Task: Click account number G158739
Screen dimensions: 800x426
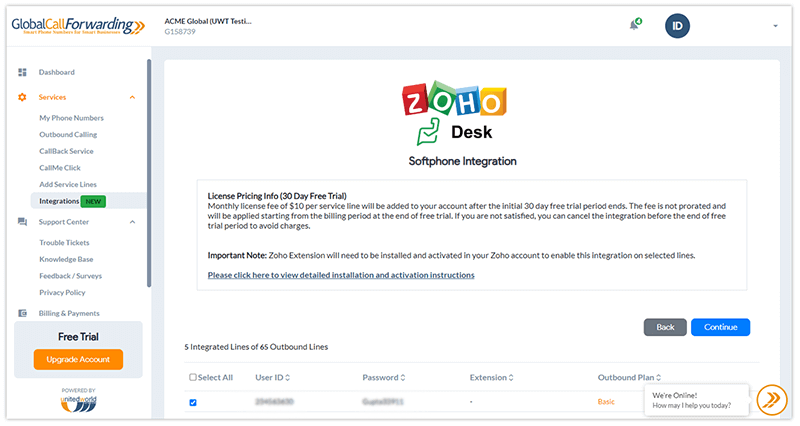Action: 180,32
